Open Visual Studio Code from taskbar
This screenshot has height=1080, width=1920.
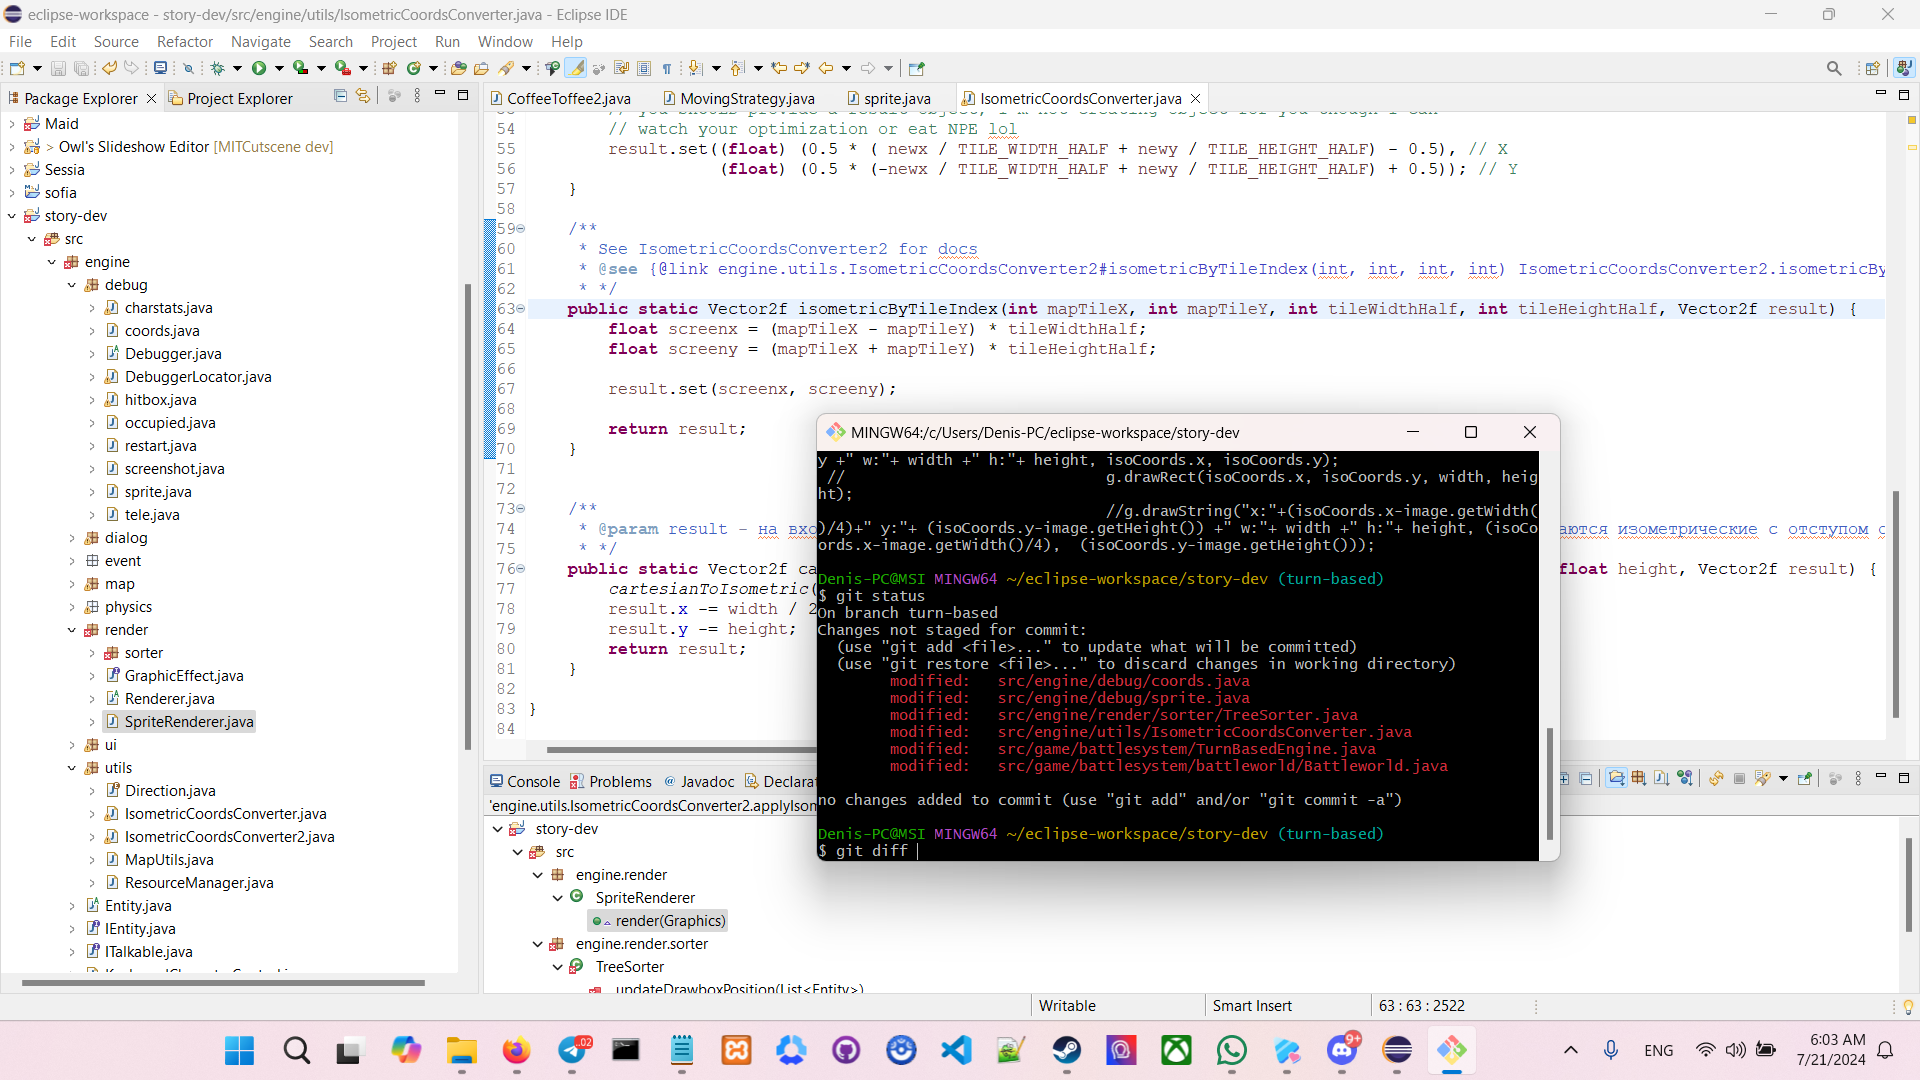coord(957,1050)
